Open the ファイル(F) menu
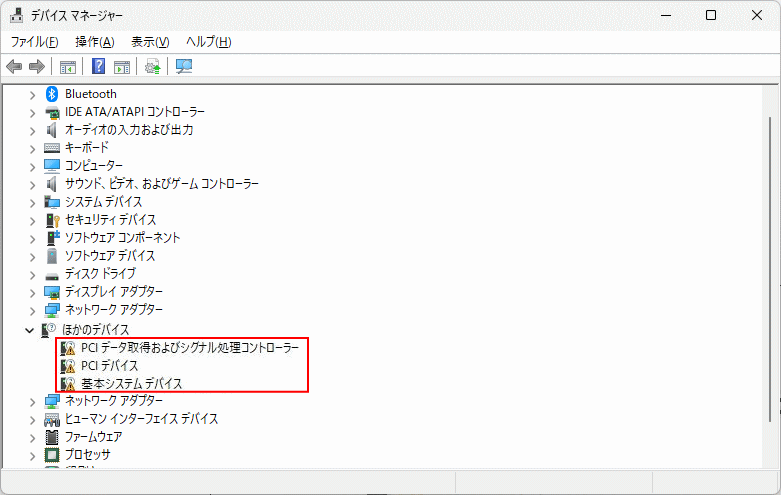Screen dimensions: 781x495 tap(34, 42)
